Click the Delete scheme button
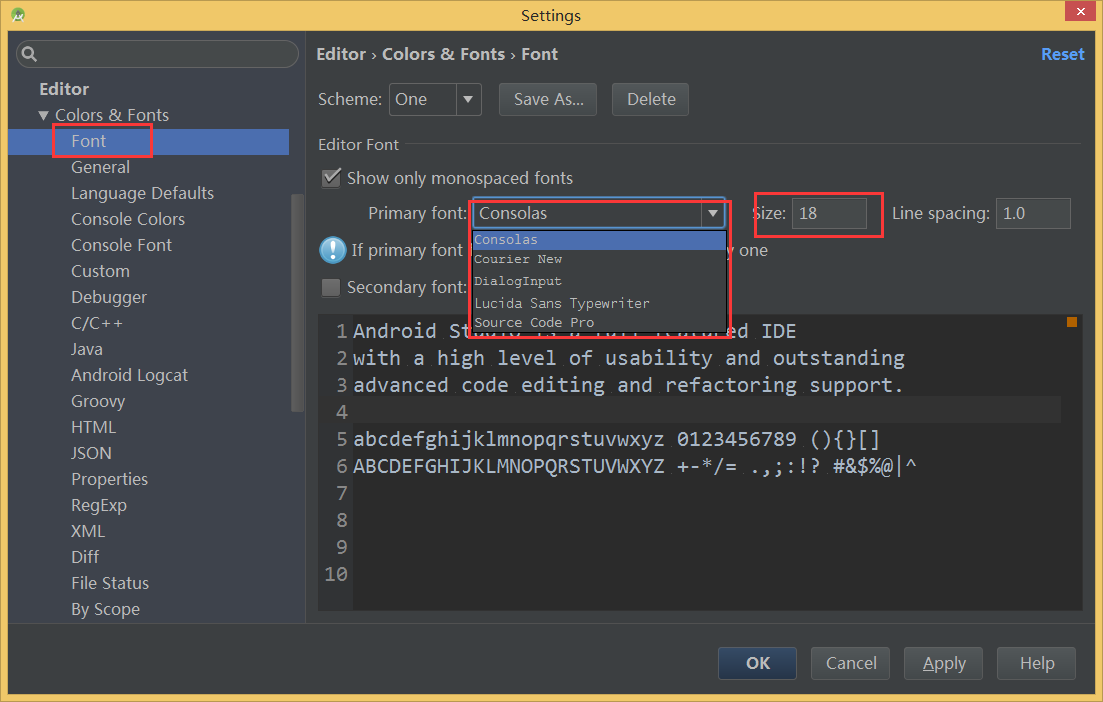 coord(651,99)
